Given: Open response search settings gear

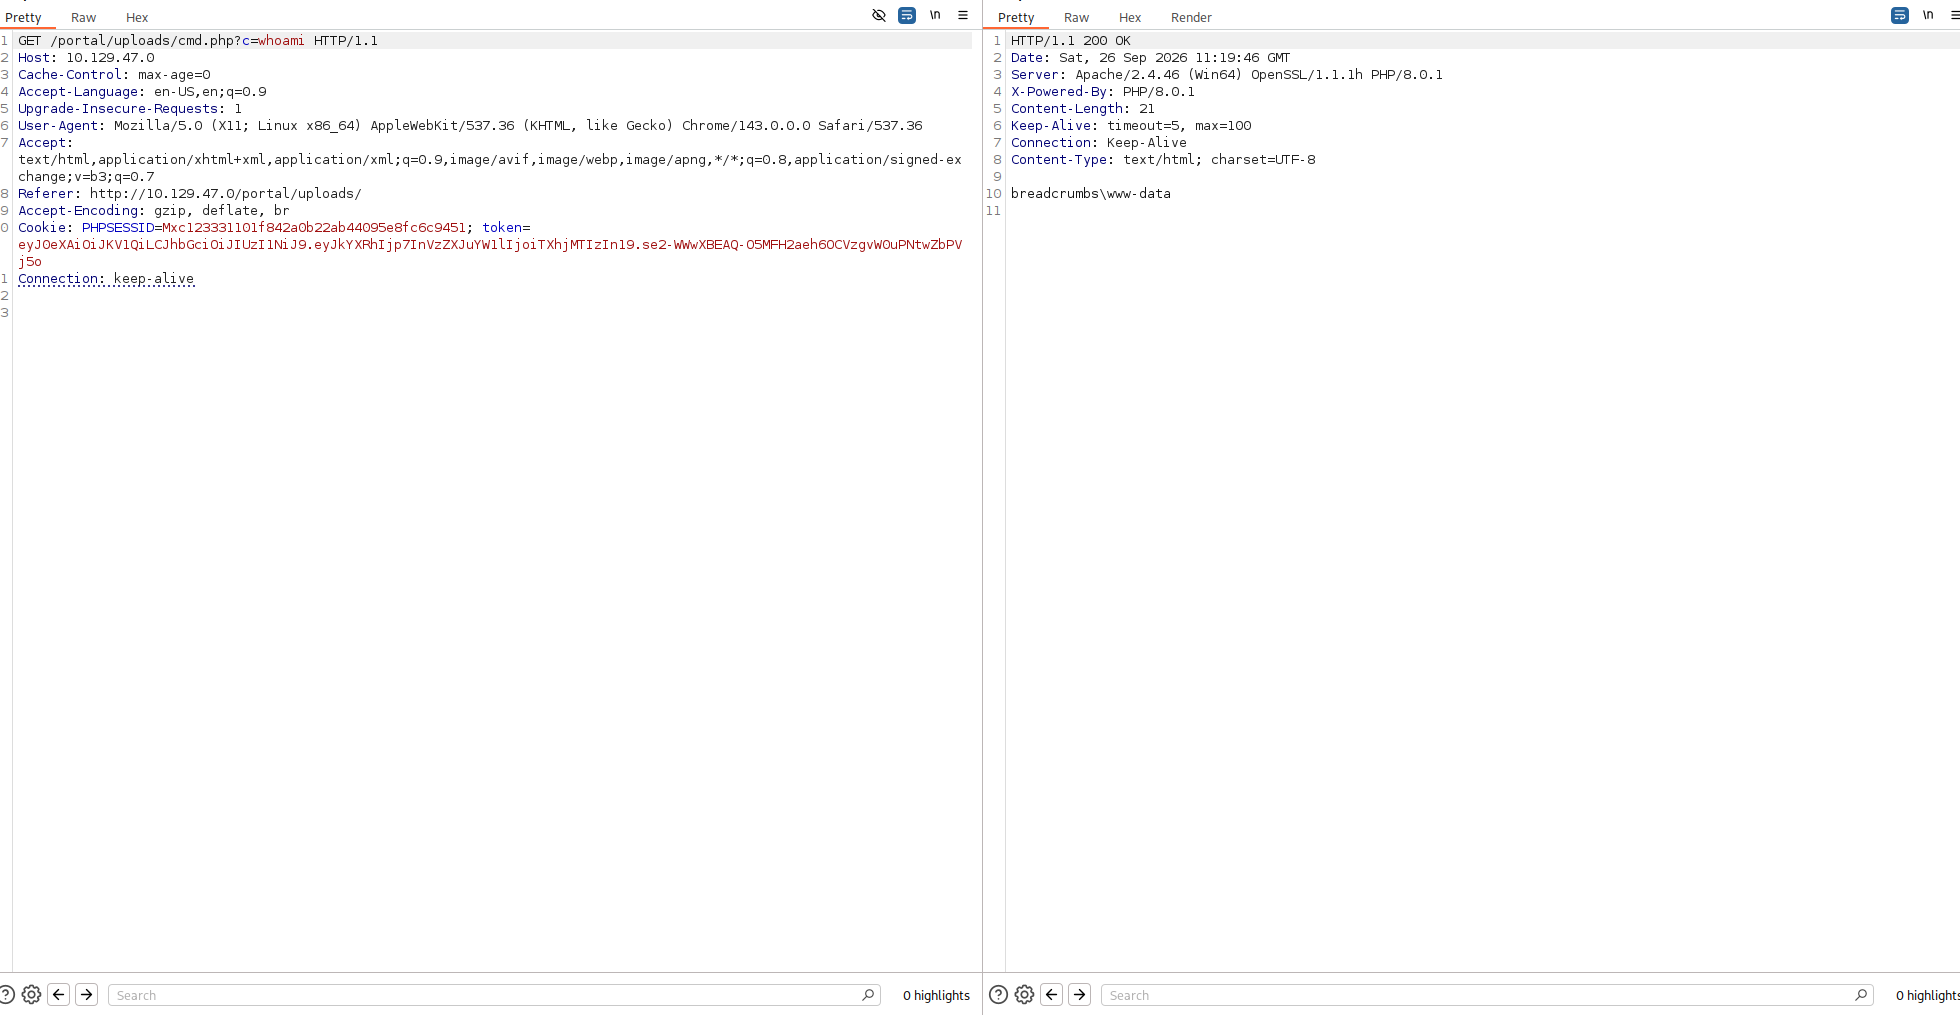Looking at the screenshot, I should tap(1024, 994).
